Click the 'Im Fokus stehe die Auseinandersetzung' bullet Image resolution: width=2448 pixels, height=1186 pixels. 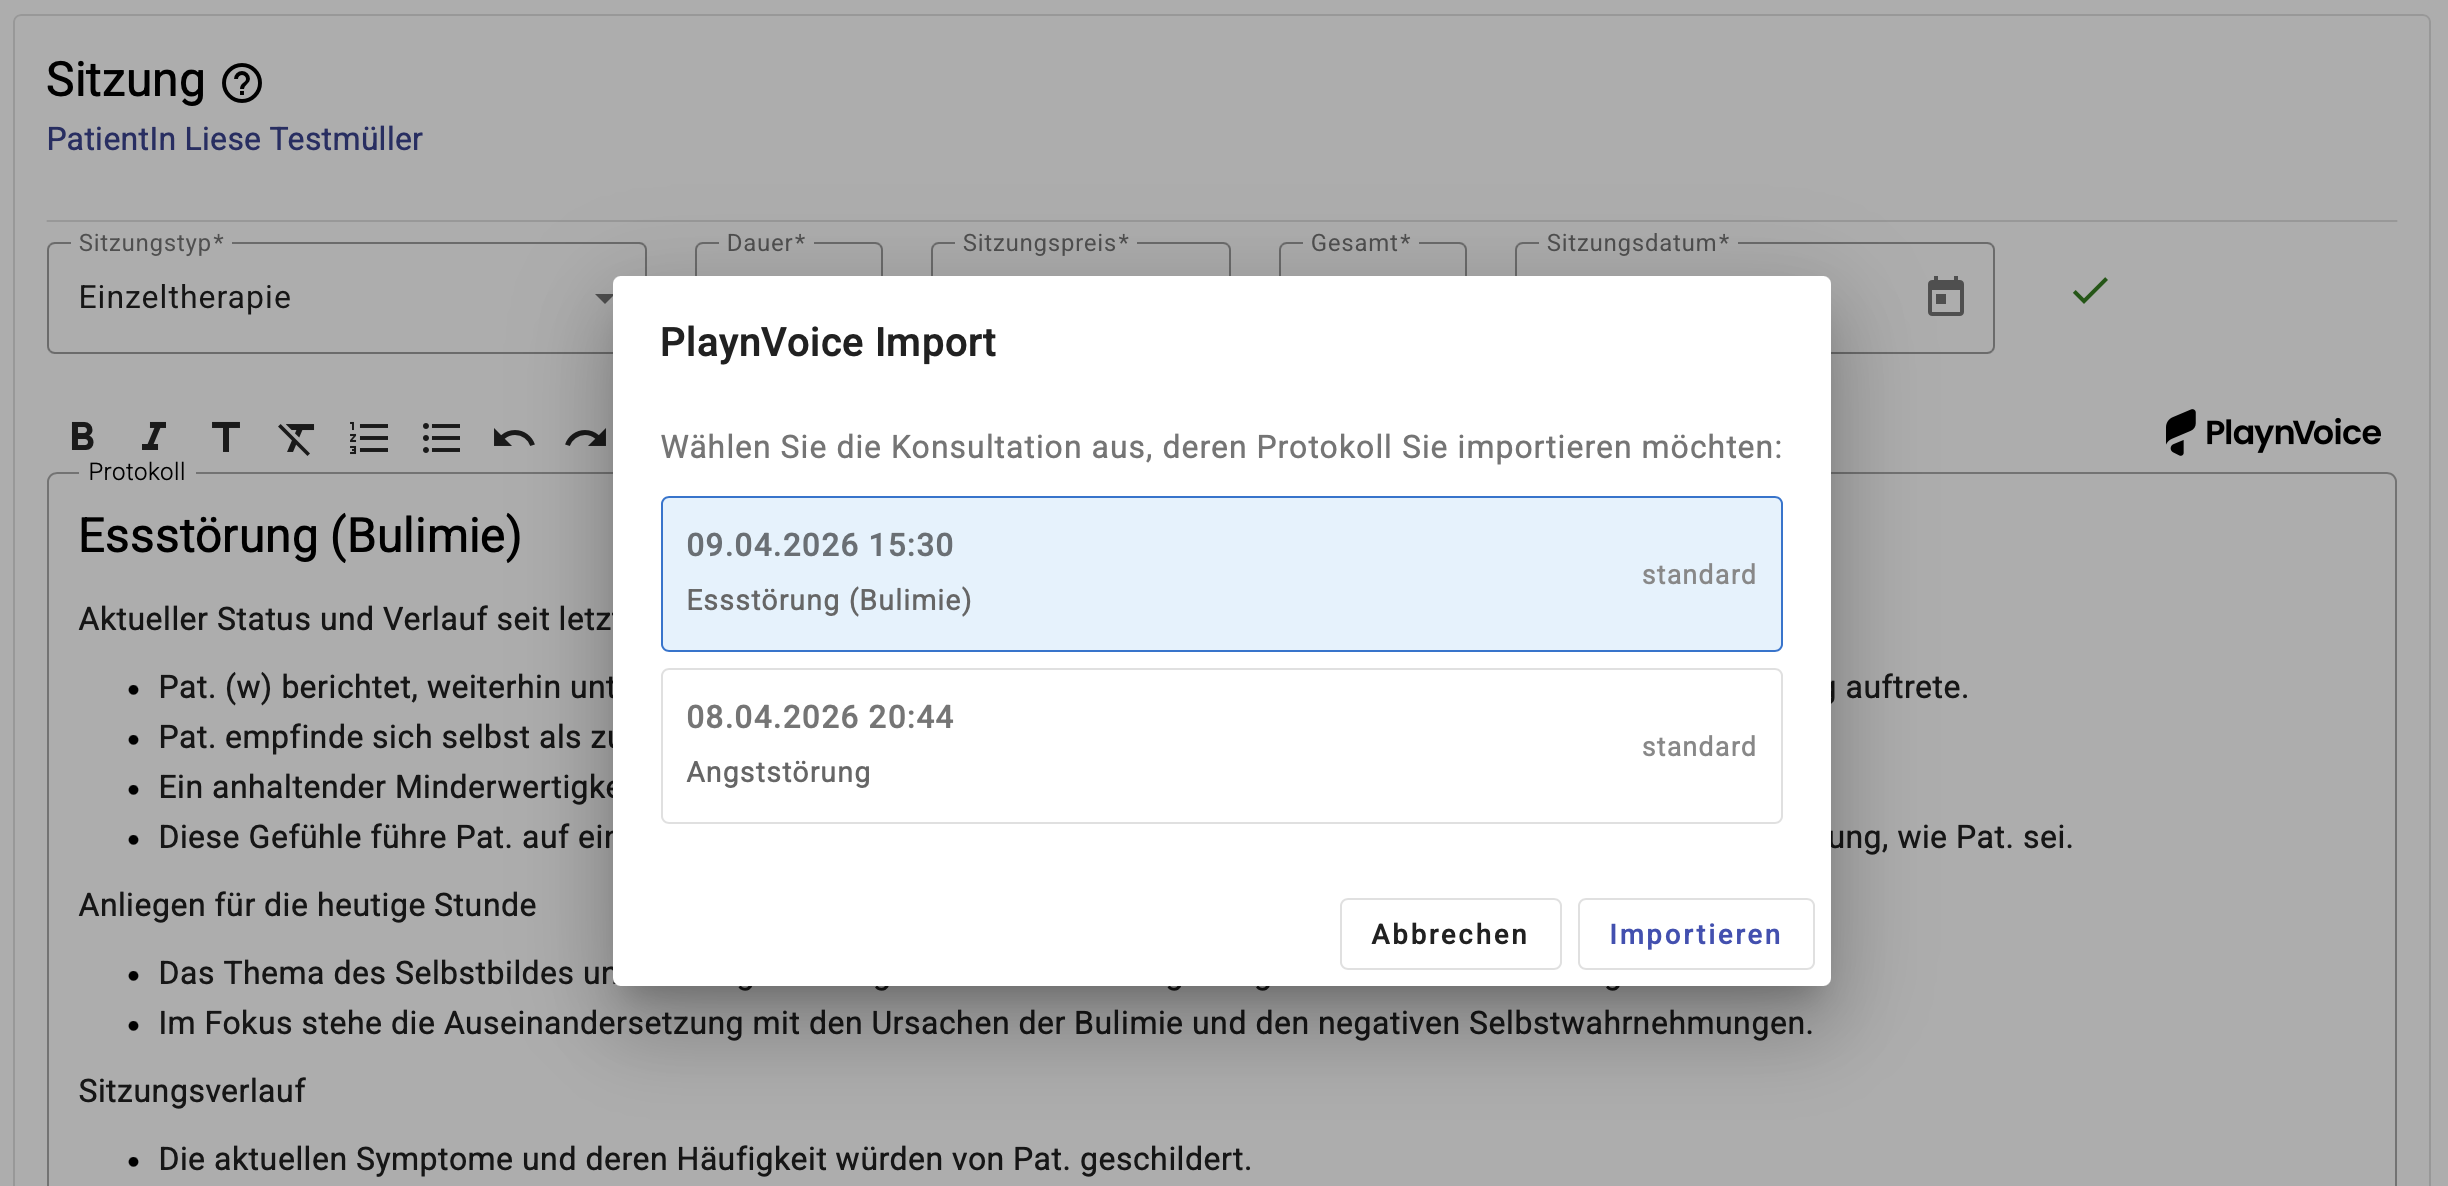point(985,1023)
